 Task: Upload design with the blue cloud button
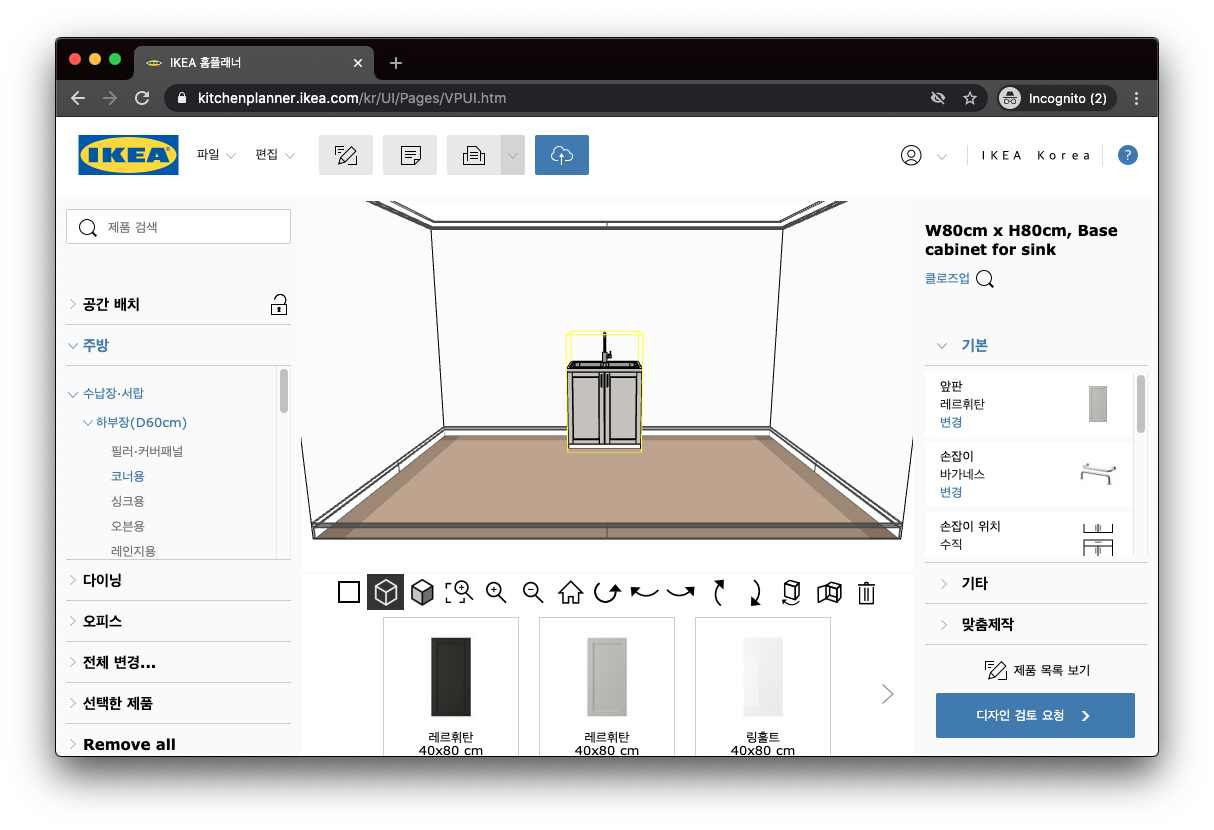[562, 155]
